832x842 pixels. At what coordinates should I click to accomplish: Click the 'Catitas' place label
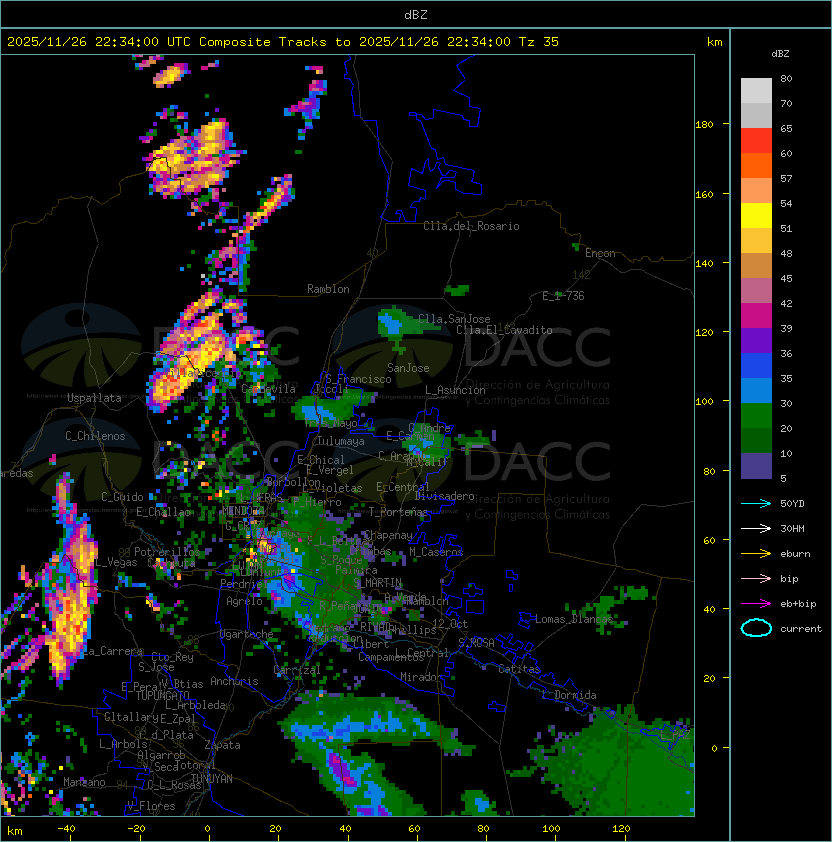click(519, 669)
